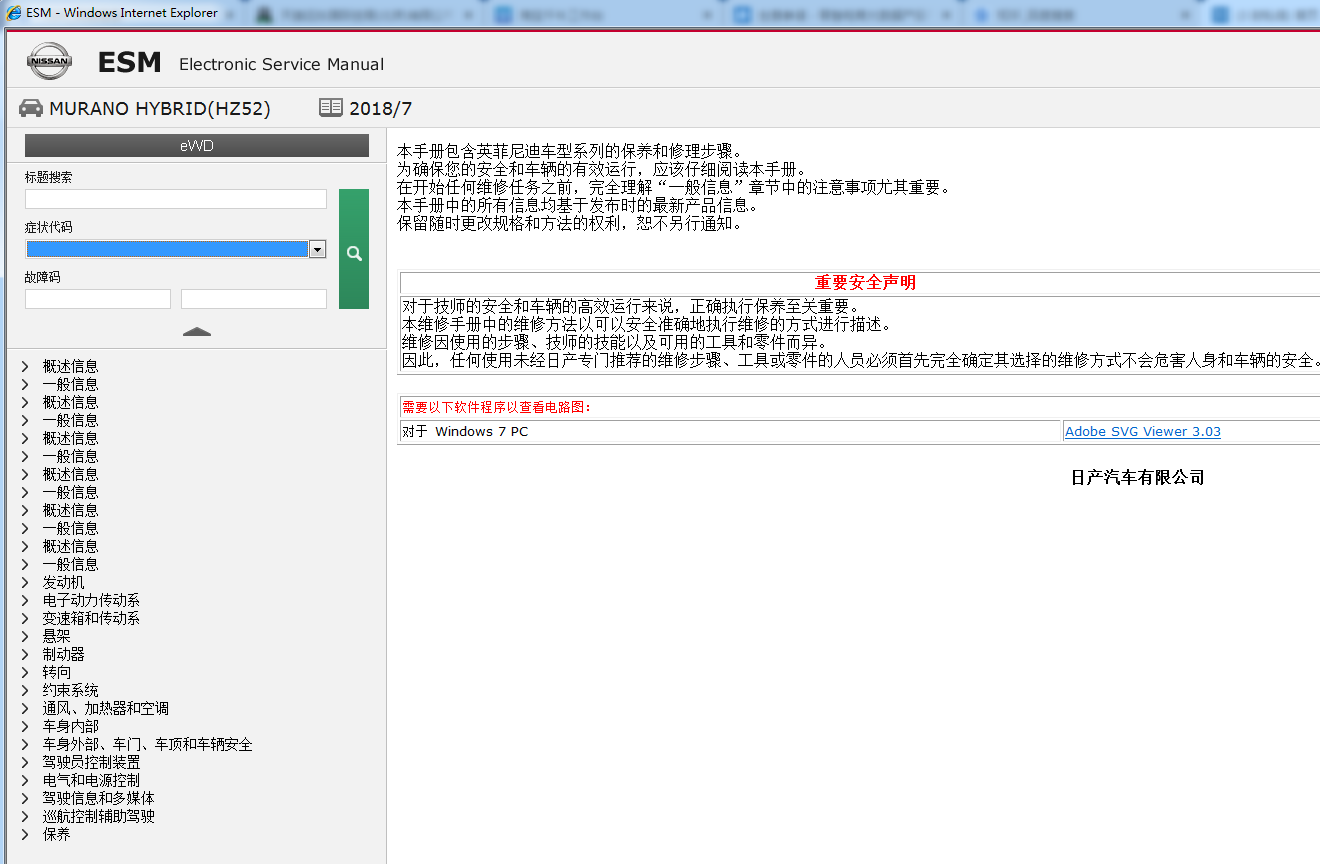Open the eWD wiring diagram button
The height and width of the screenshot is (864, 1320).
(x=197, y=146)
